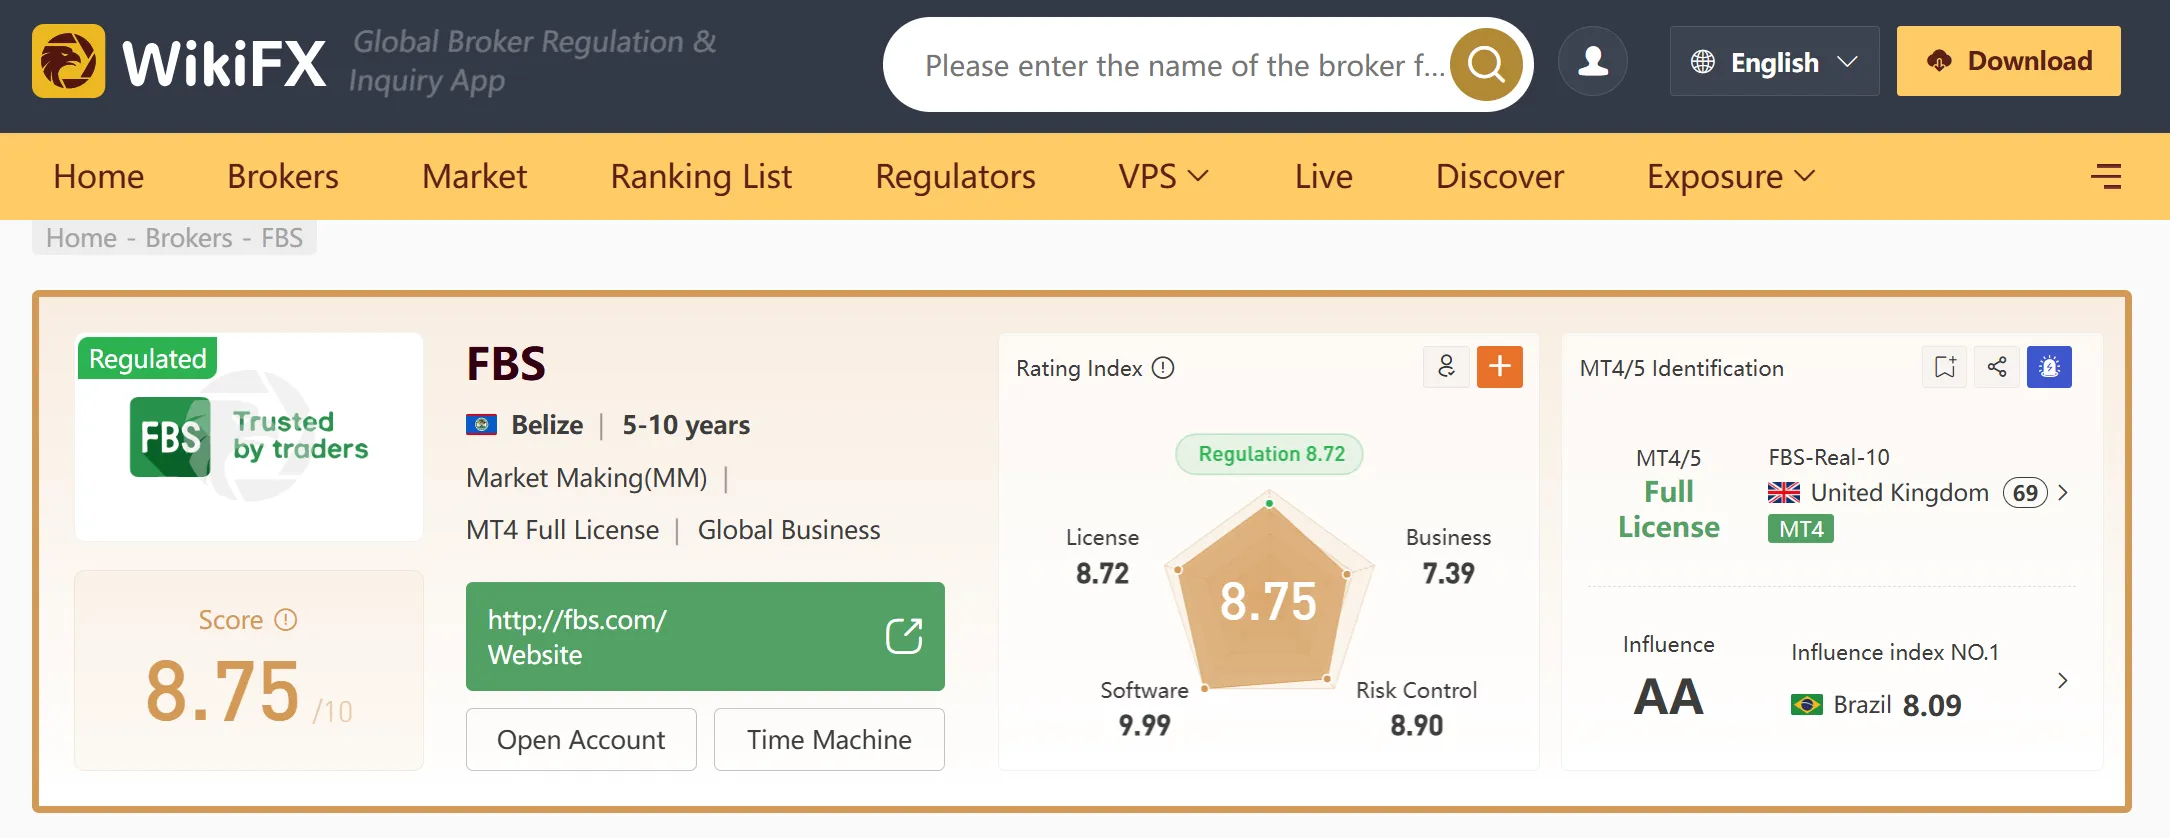Expand the Influence index arrow
Screen dimensions: 2170x838
tap(2063, 681)
